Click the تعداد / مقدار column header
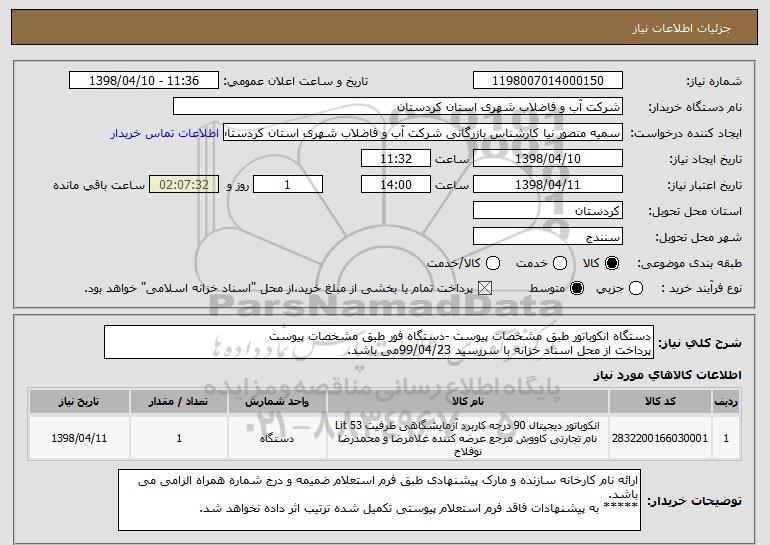Screen dimensions: 770x545 click(179, 402)
